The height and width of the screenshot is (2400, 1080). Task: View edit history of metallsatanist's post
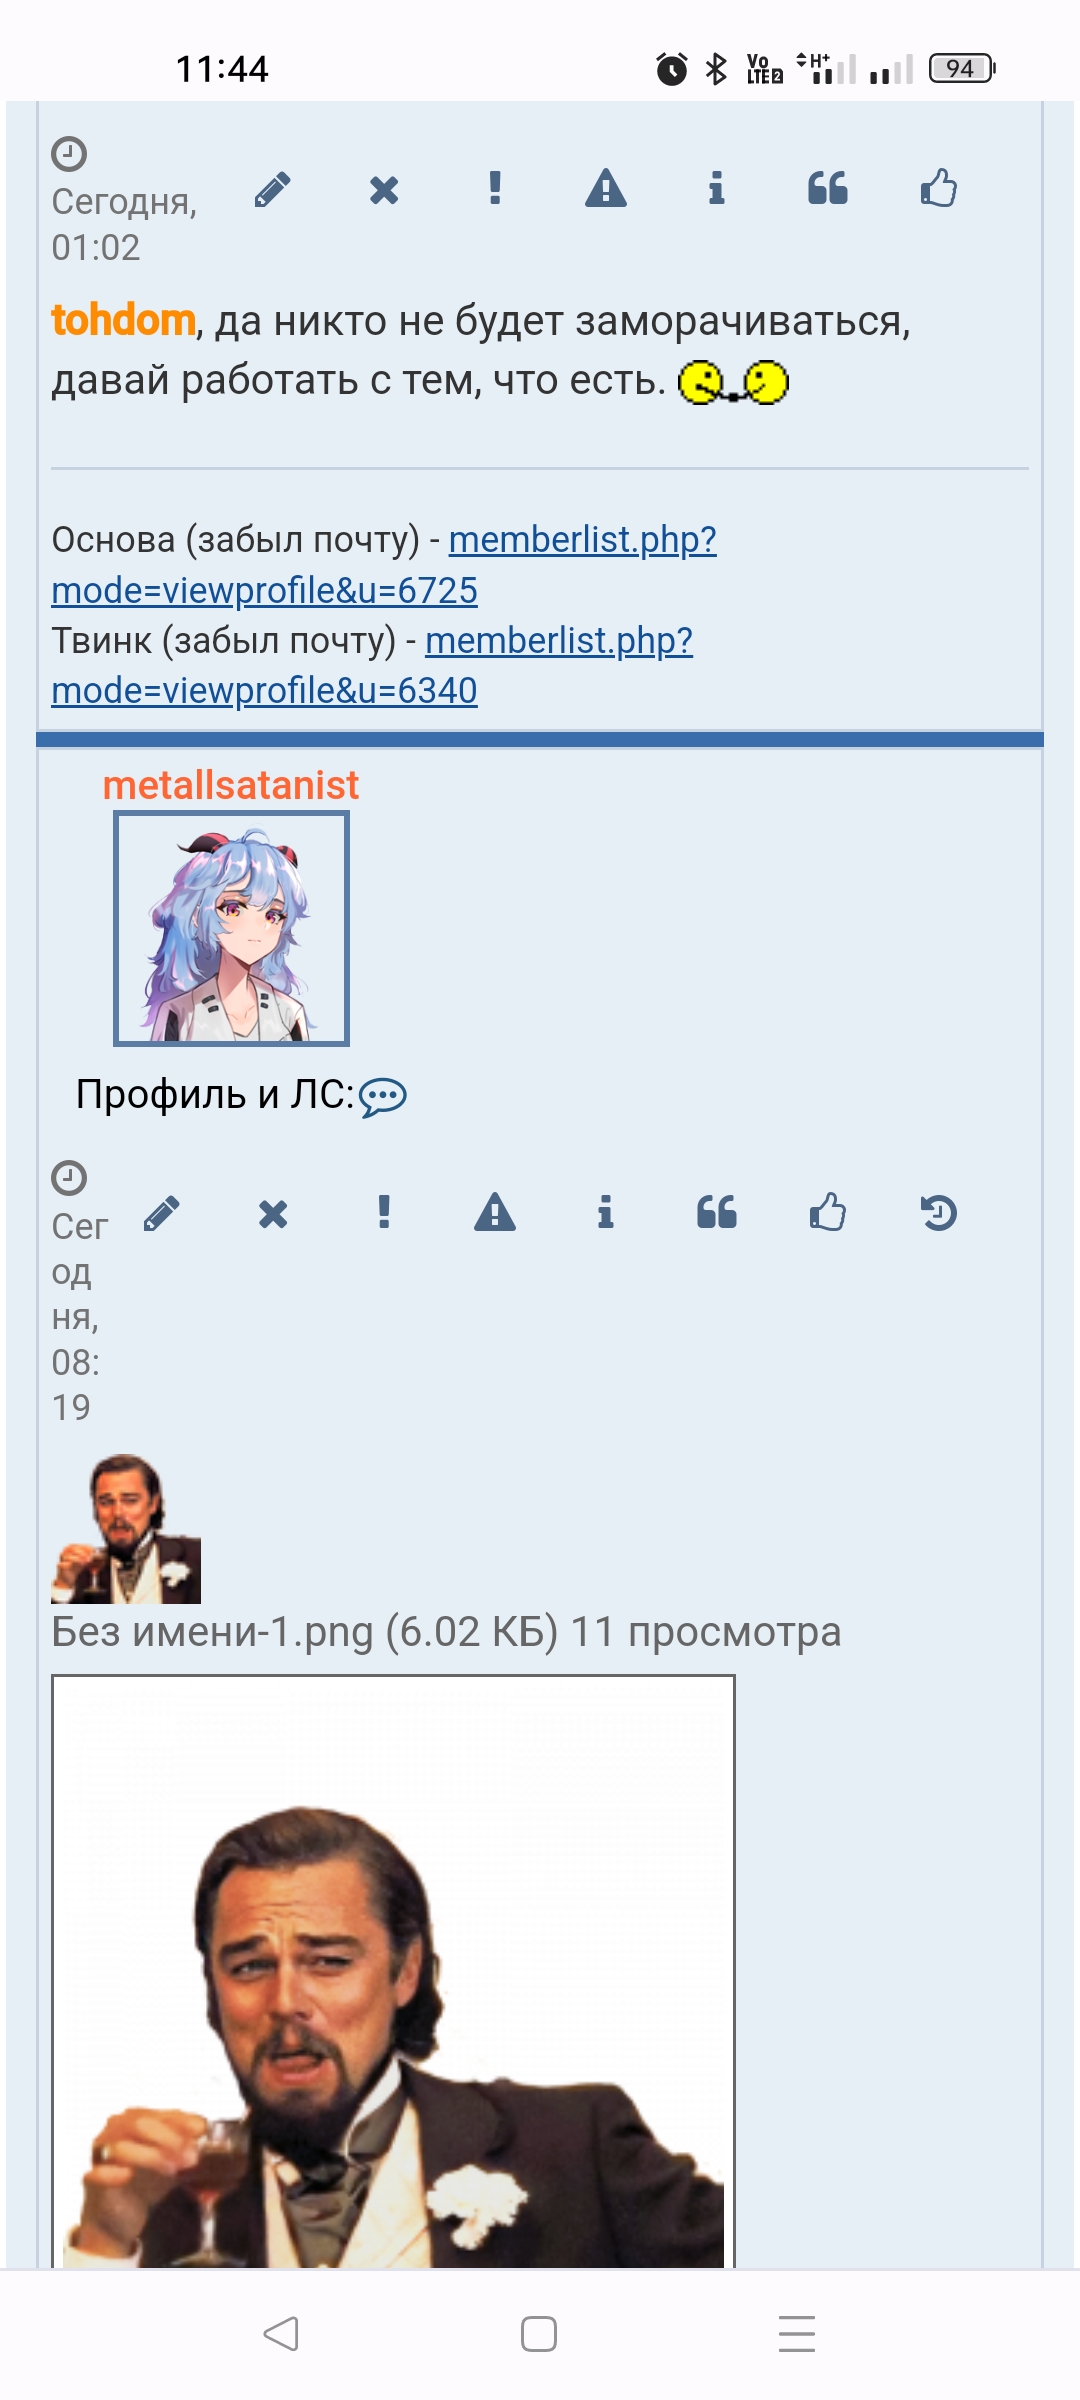(939, 1212)
